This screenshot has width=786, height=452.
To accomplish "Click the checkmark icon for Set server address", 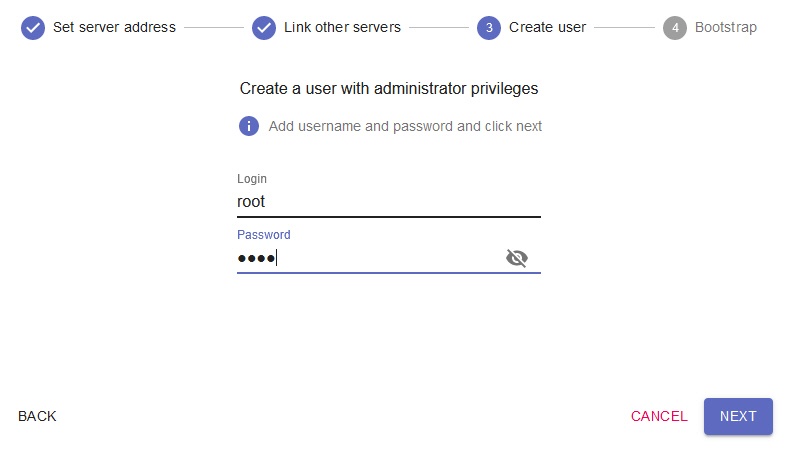I will click(33, 27).
